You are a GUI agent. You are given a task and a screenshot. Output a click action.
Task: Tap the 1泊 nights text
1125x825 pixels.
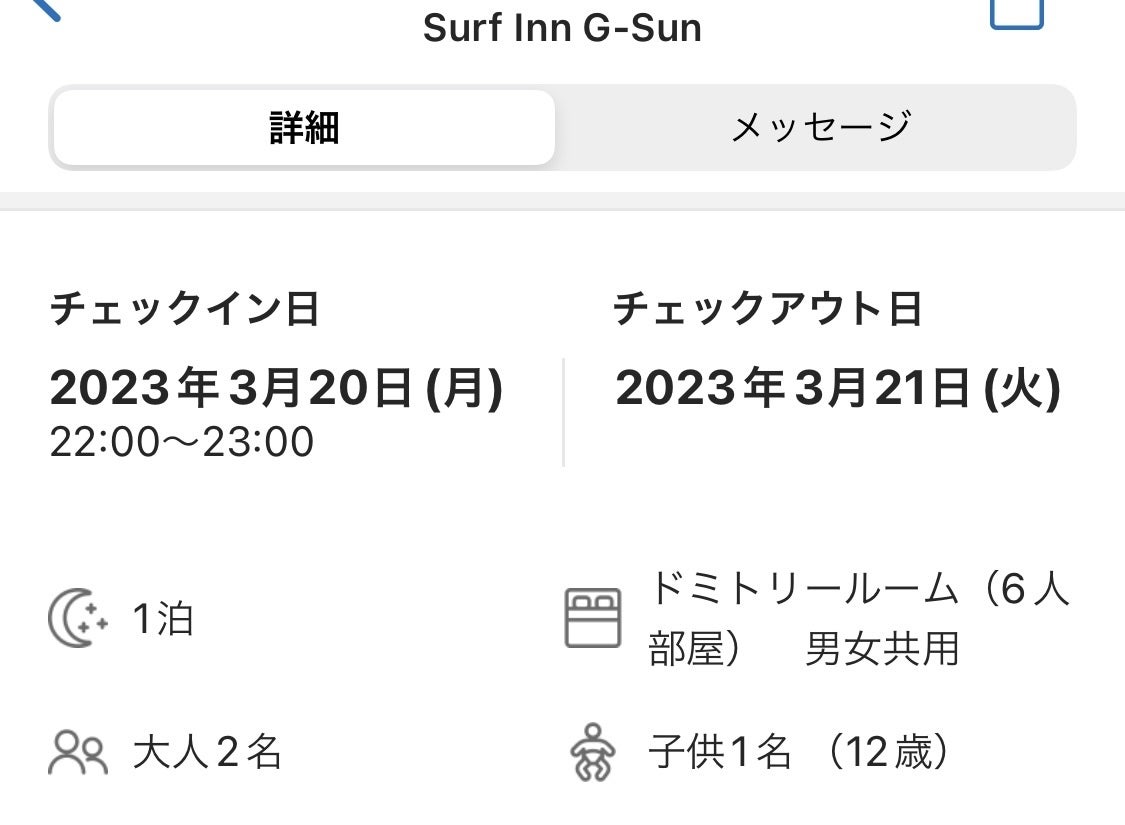coord(163,620)
